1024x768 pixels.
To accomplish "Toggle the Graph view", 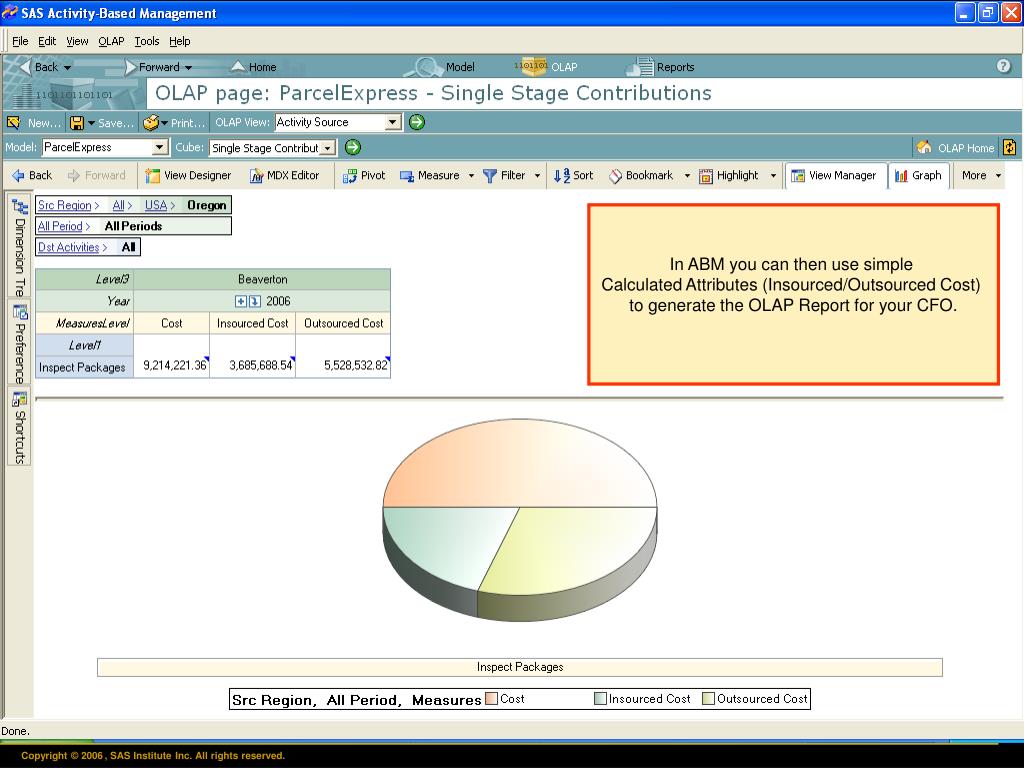I will click(918, 175).
